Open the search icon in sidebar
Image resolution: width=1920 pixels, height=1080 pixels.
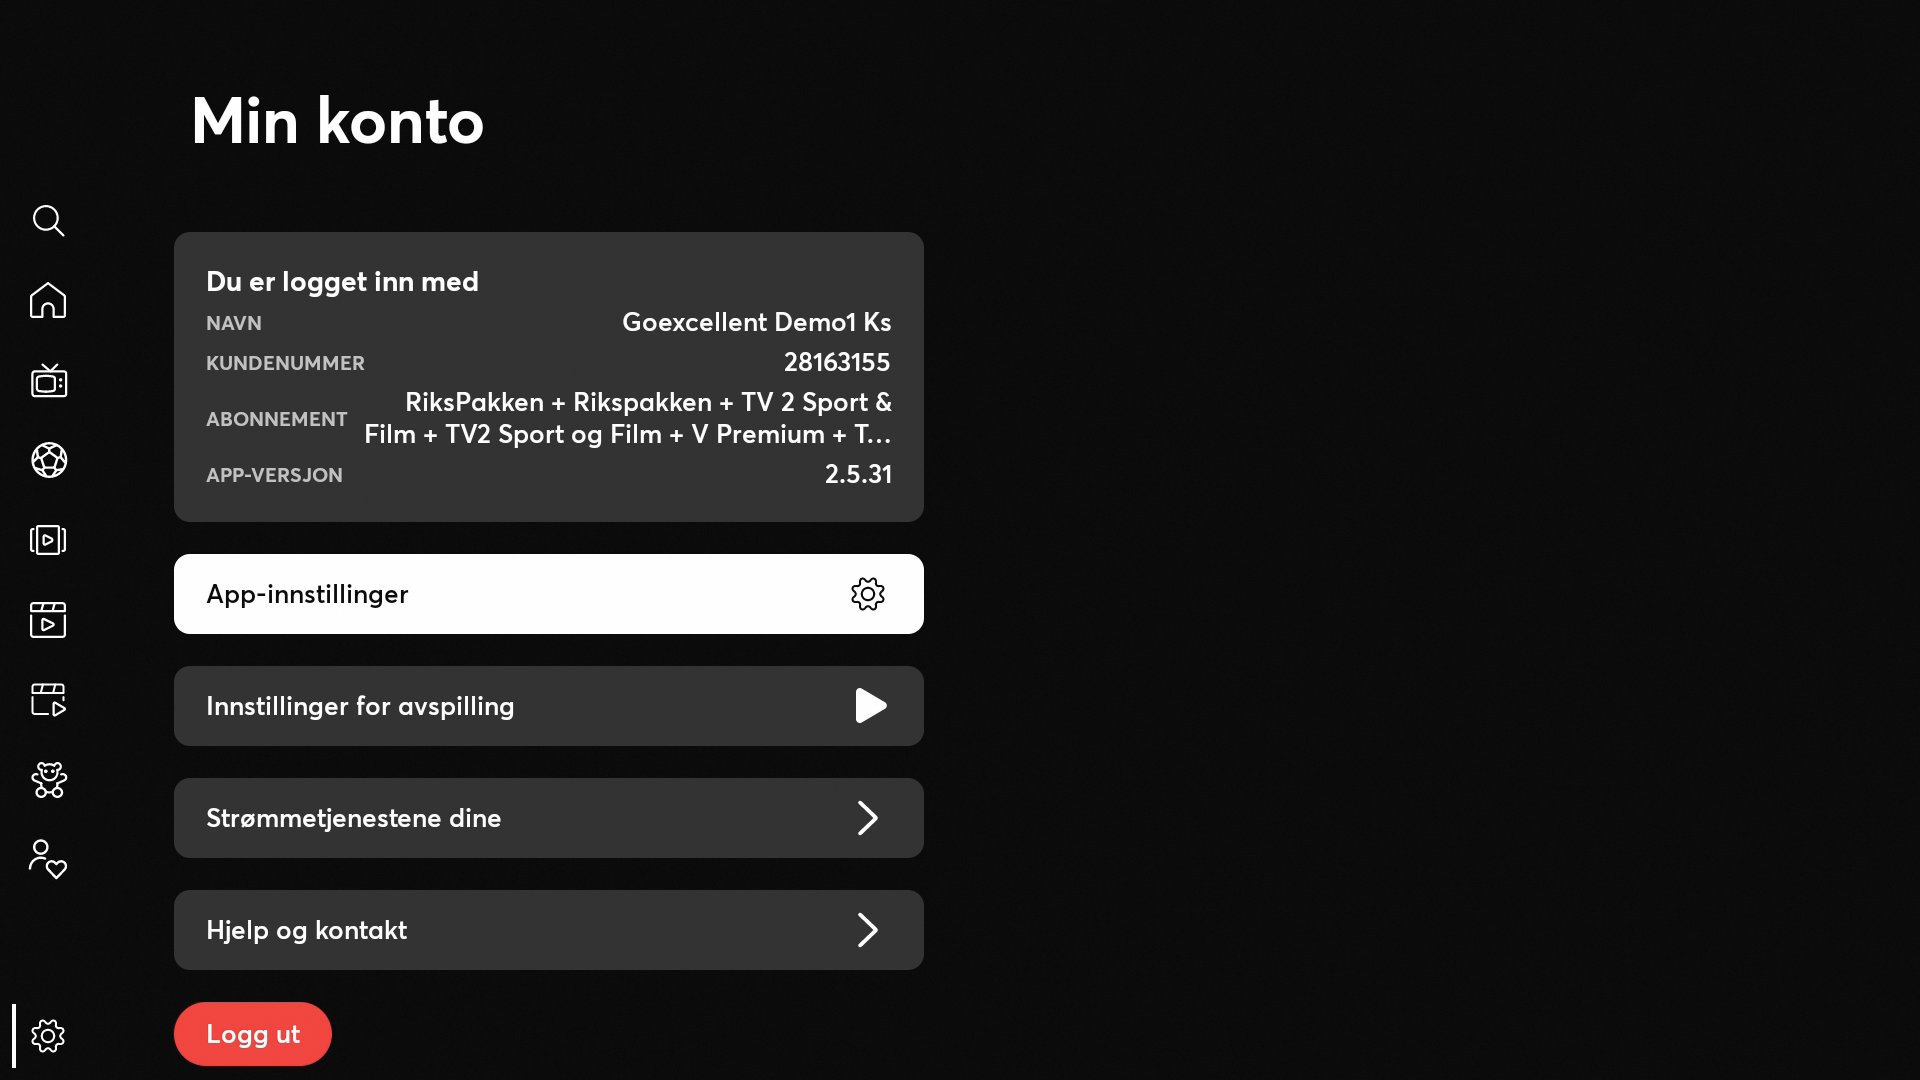48,221
